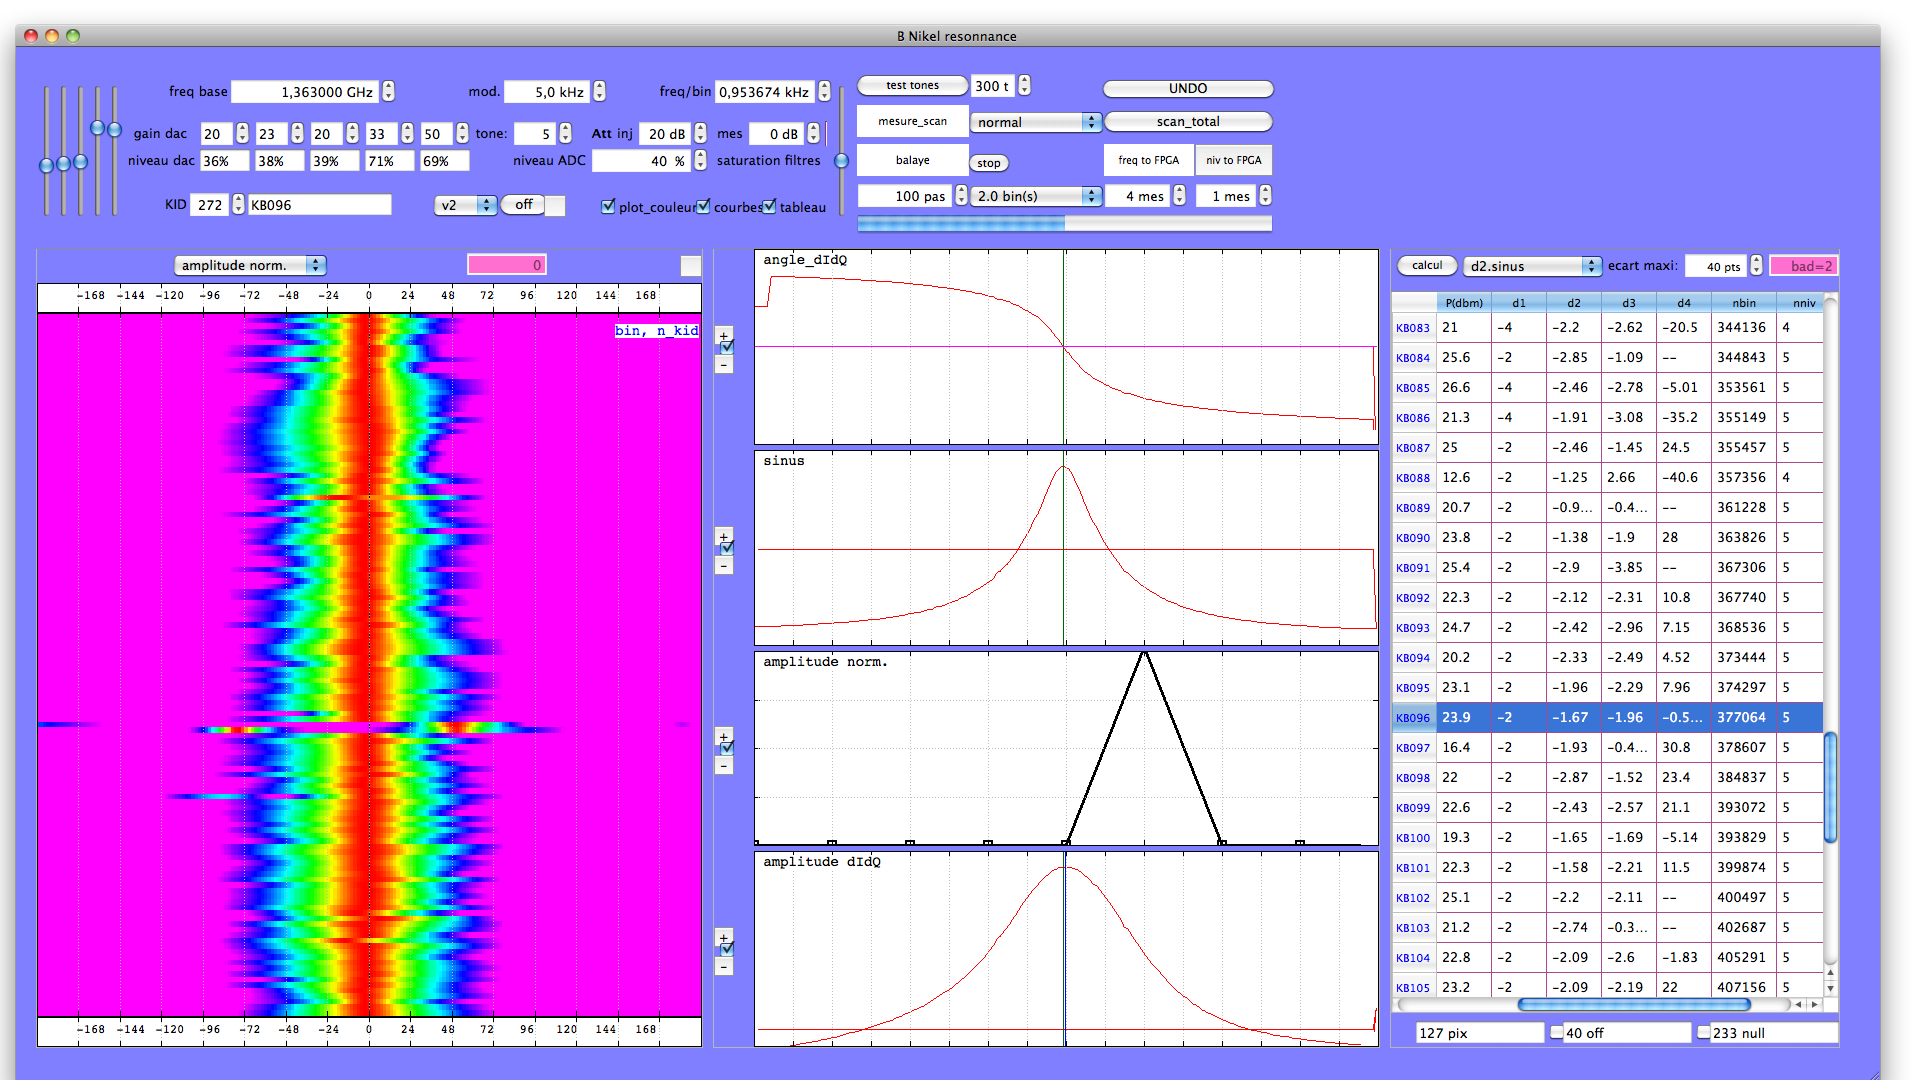The height and width of the screenshot is (1080, 1920).
Task: Open the amplitude norm. dropdown
Action: pos(250,265)
